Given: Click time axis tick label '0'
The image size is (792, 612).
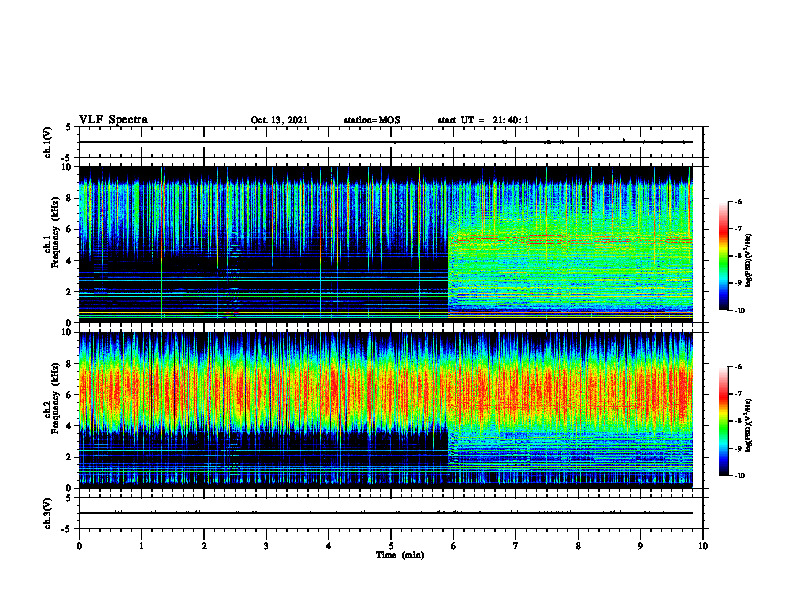Looking at the screenshot, I should 79,546.
